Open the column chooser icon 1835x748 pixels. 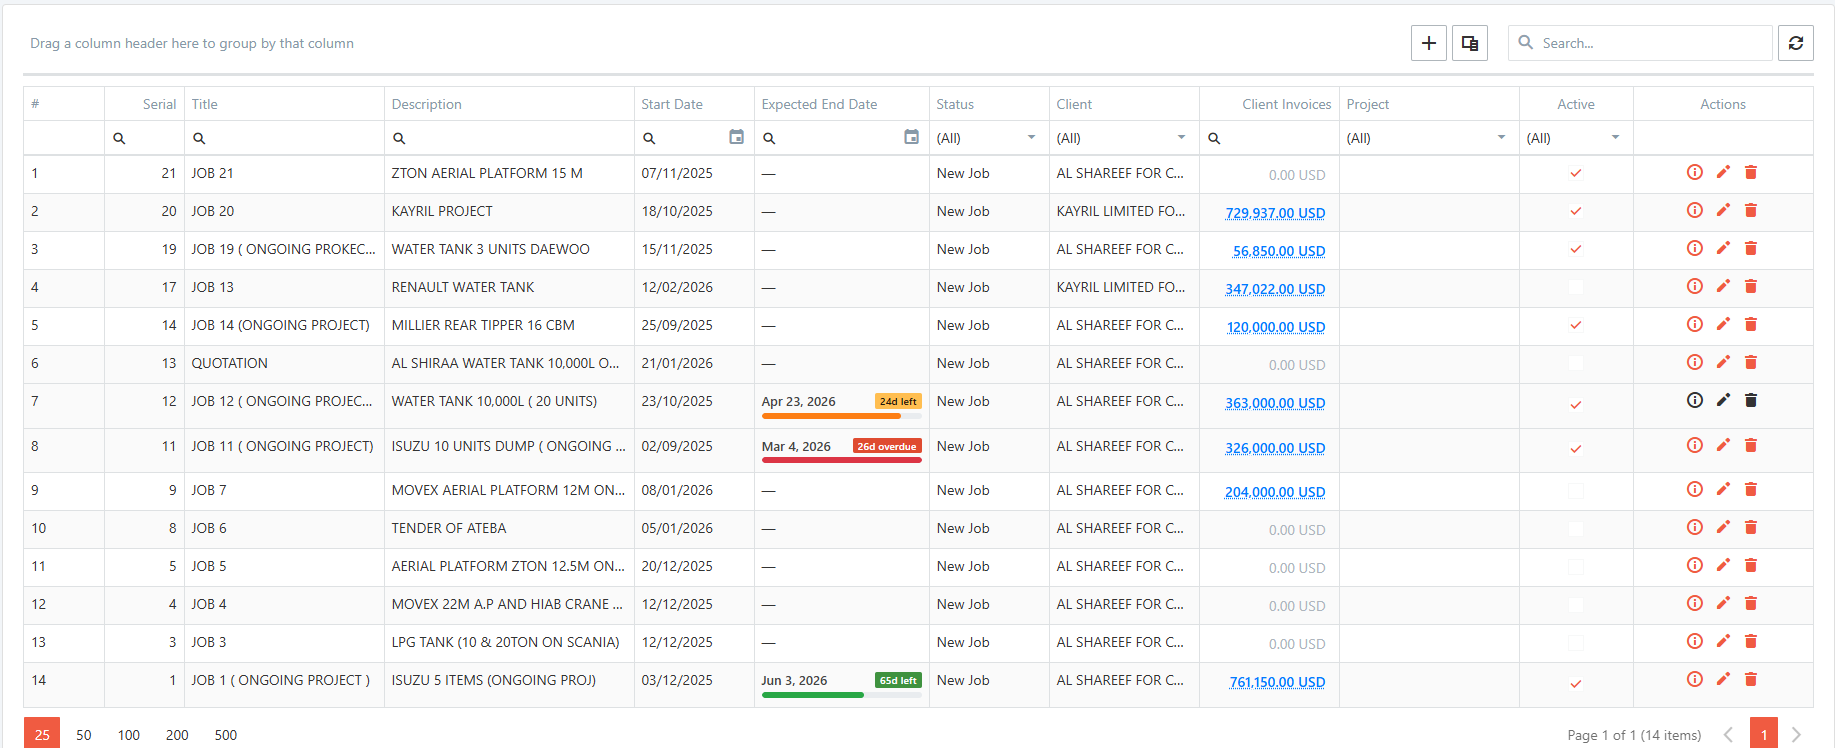(x=1469, y=43)
